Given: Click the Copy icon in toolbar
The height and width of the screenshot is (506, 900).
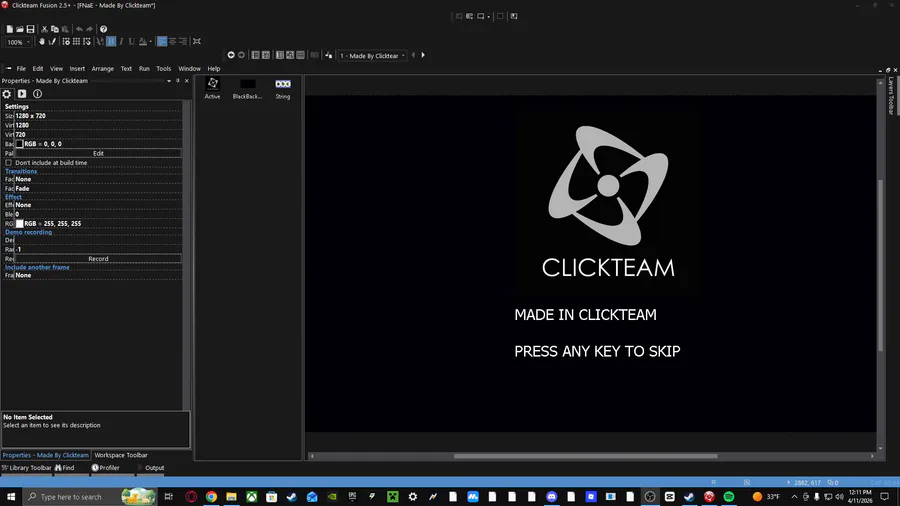Looking at the screenshot, I should point(55,29).
